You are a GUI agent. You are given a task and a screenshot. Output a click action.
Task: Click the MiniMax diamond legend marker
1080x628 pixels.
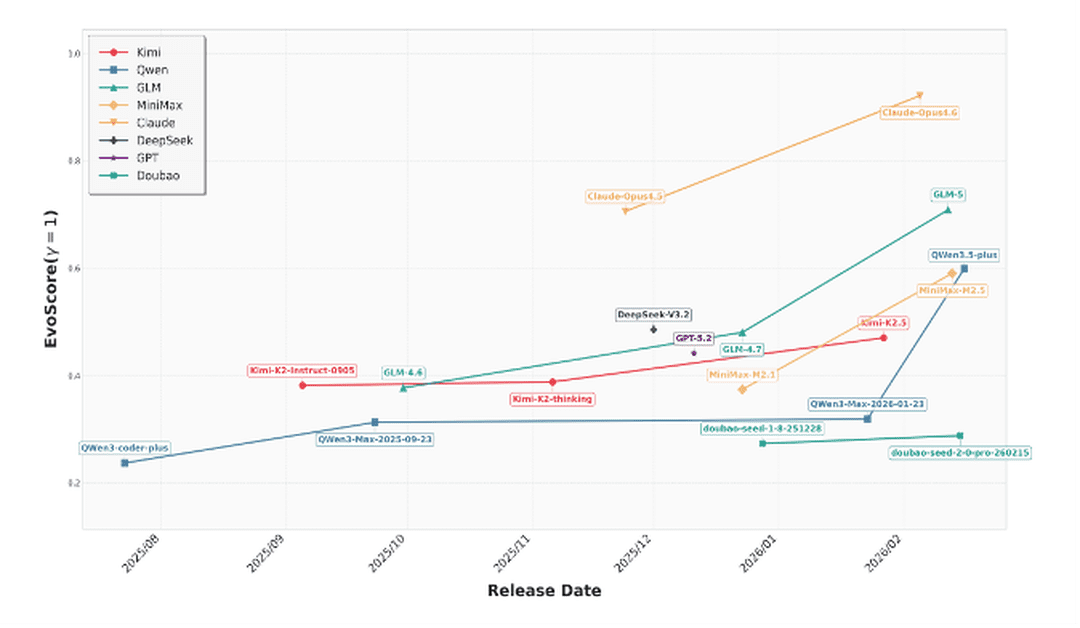[113, 105]
